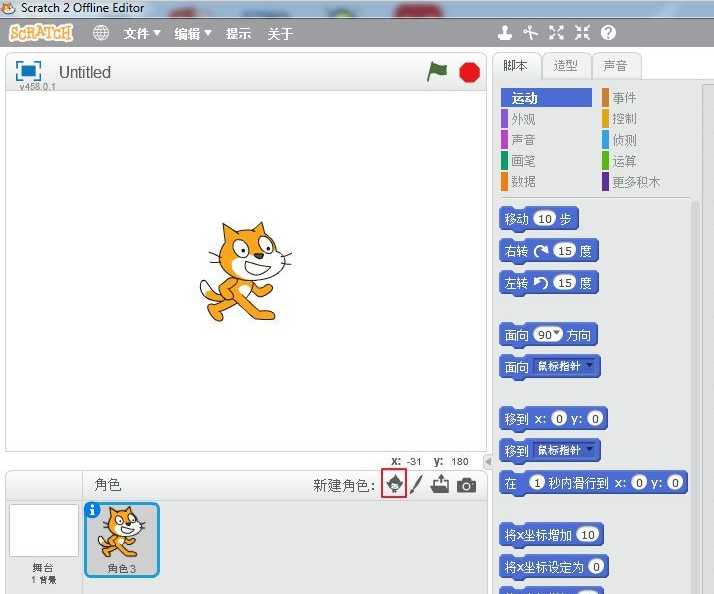Stop the project with the red stop button
The image size is (714, 594).
[469, 72]
